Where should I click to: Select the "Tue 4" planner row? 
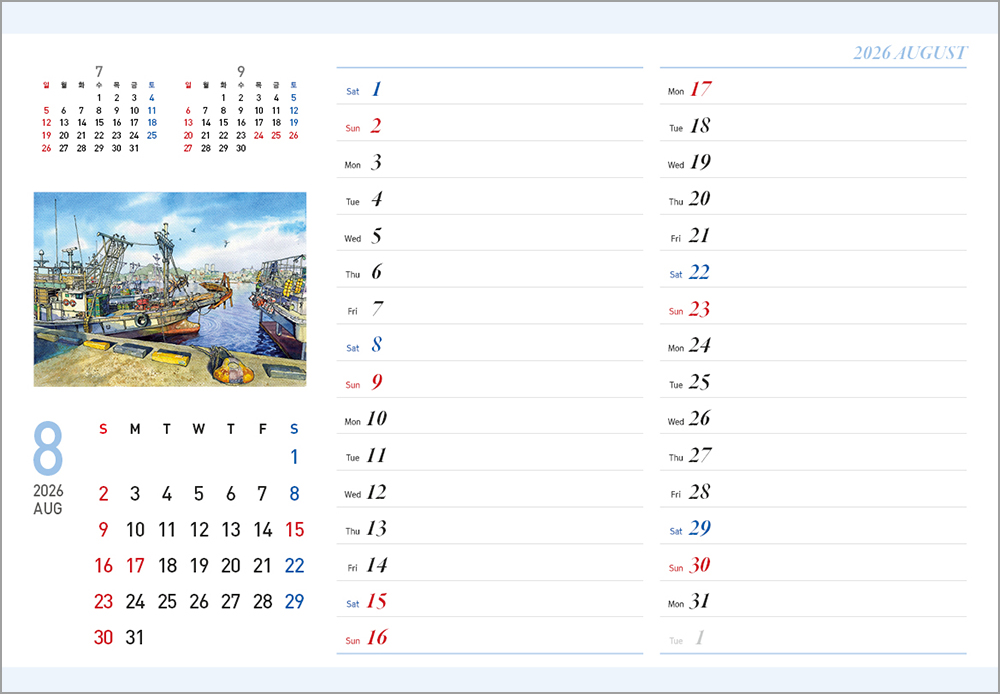(489, 196)
